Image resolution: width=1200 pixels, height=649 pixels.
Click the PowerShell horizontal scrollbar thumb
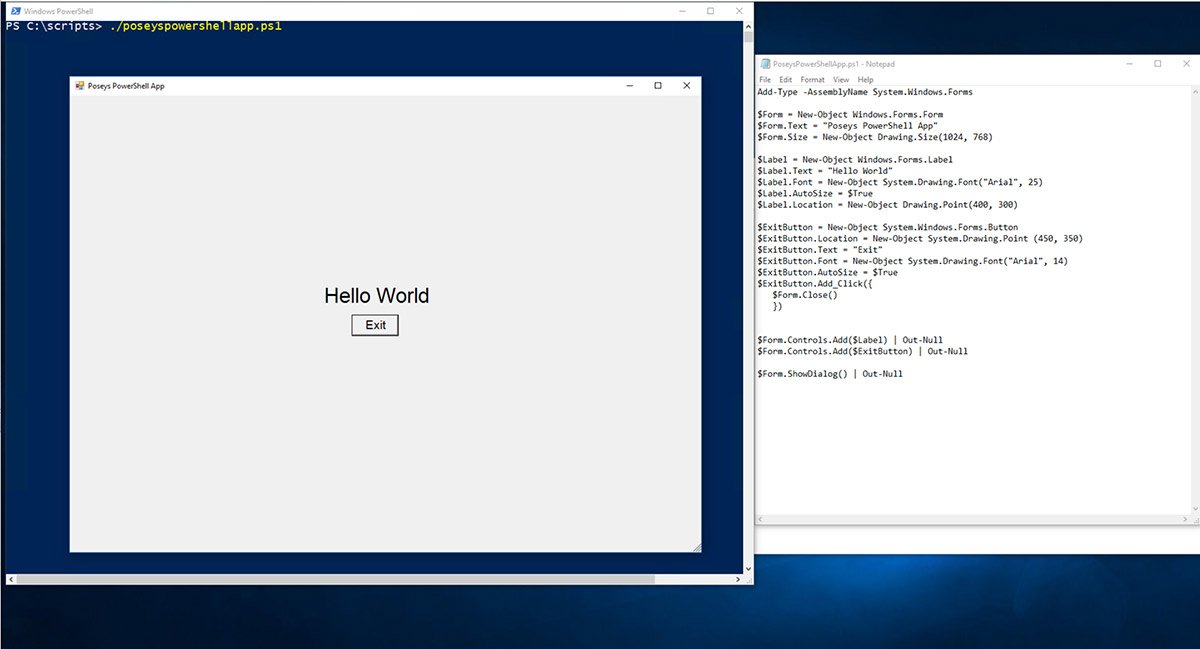pyautogui.click(x=335, y=579)
